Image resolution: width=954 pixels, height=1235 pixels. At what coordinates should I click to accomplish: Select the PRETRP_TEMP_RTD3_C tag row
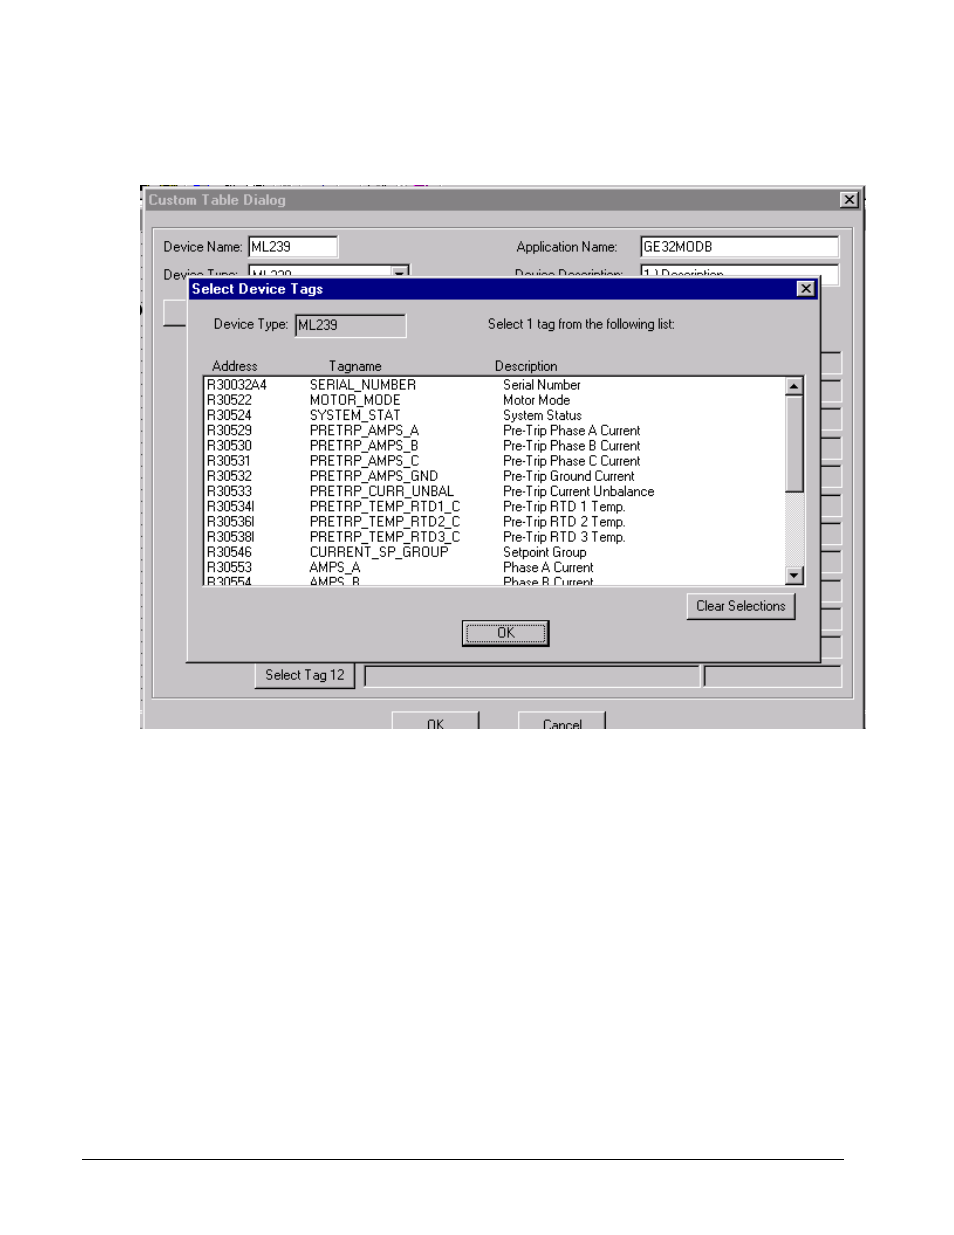coord(494,537)
